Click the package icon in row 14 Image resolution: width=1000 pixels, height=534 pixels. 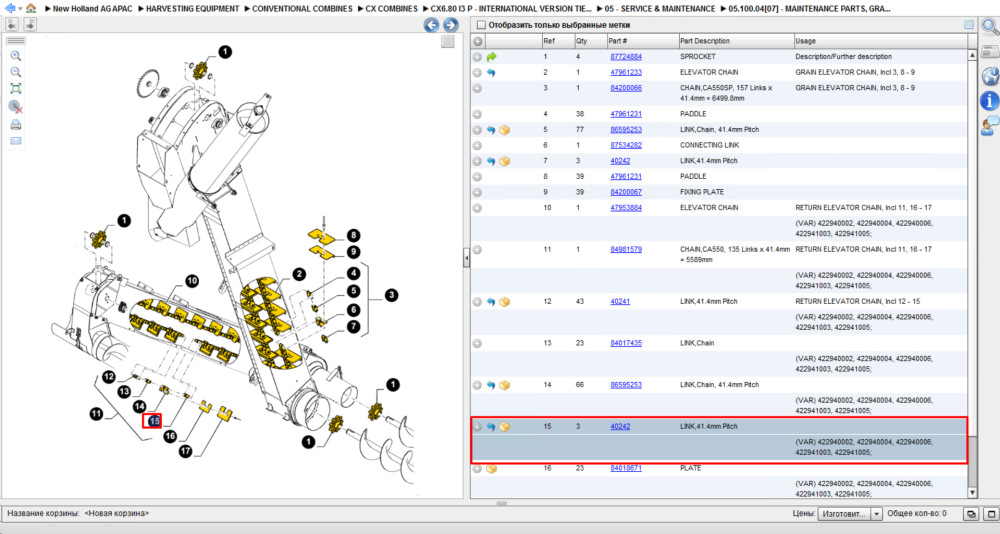(504, 385)
